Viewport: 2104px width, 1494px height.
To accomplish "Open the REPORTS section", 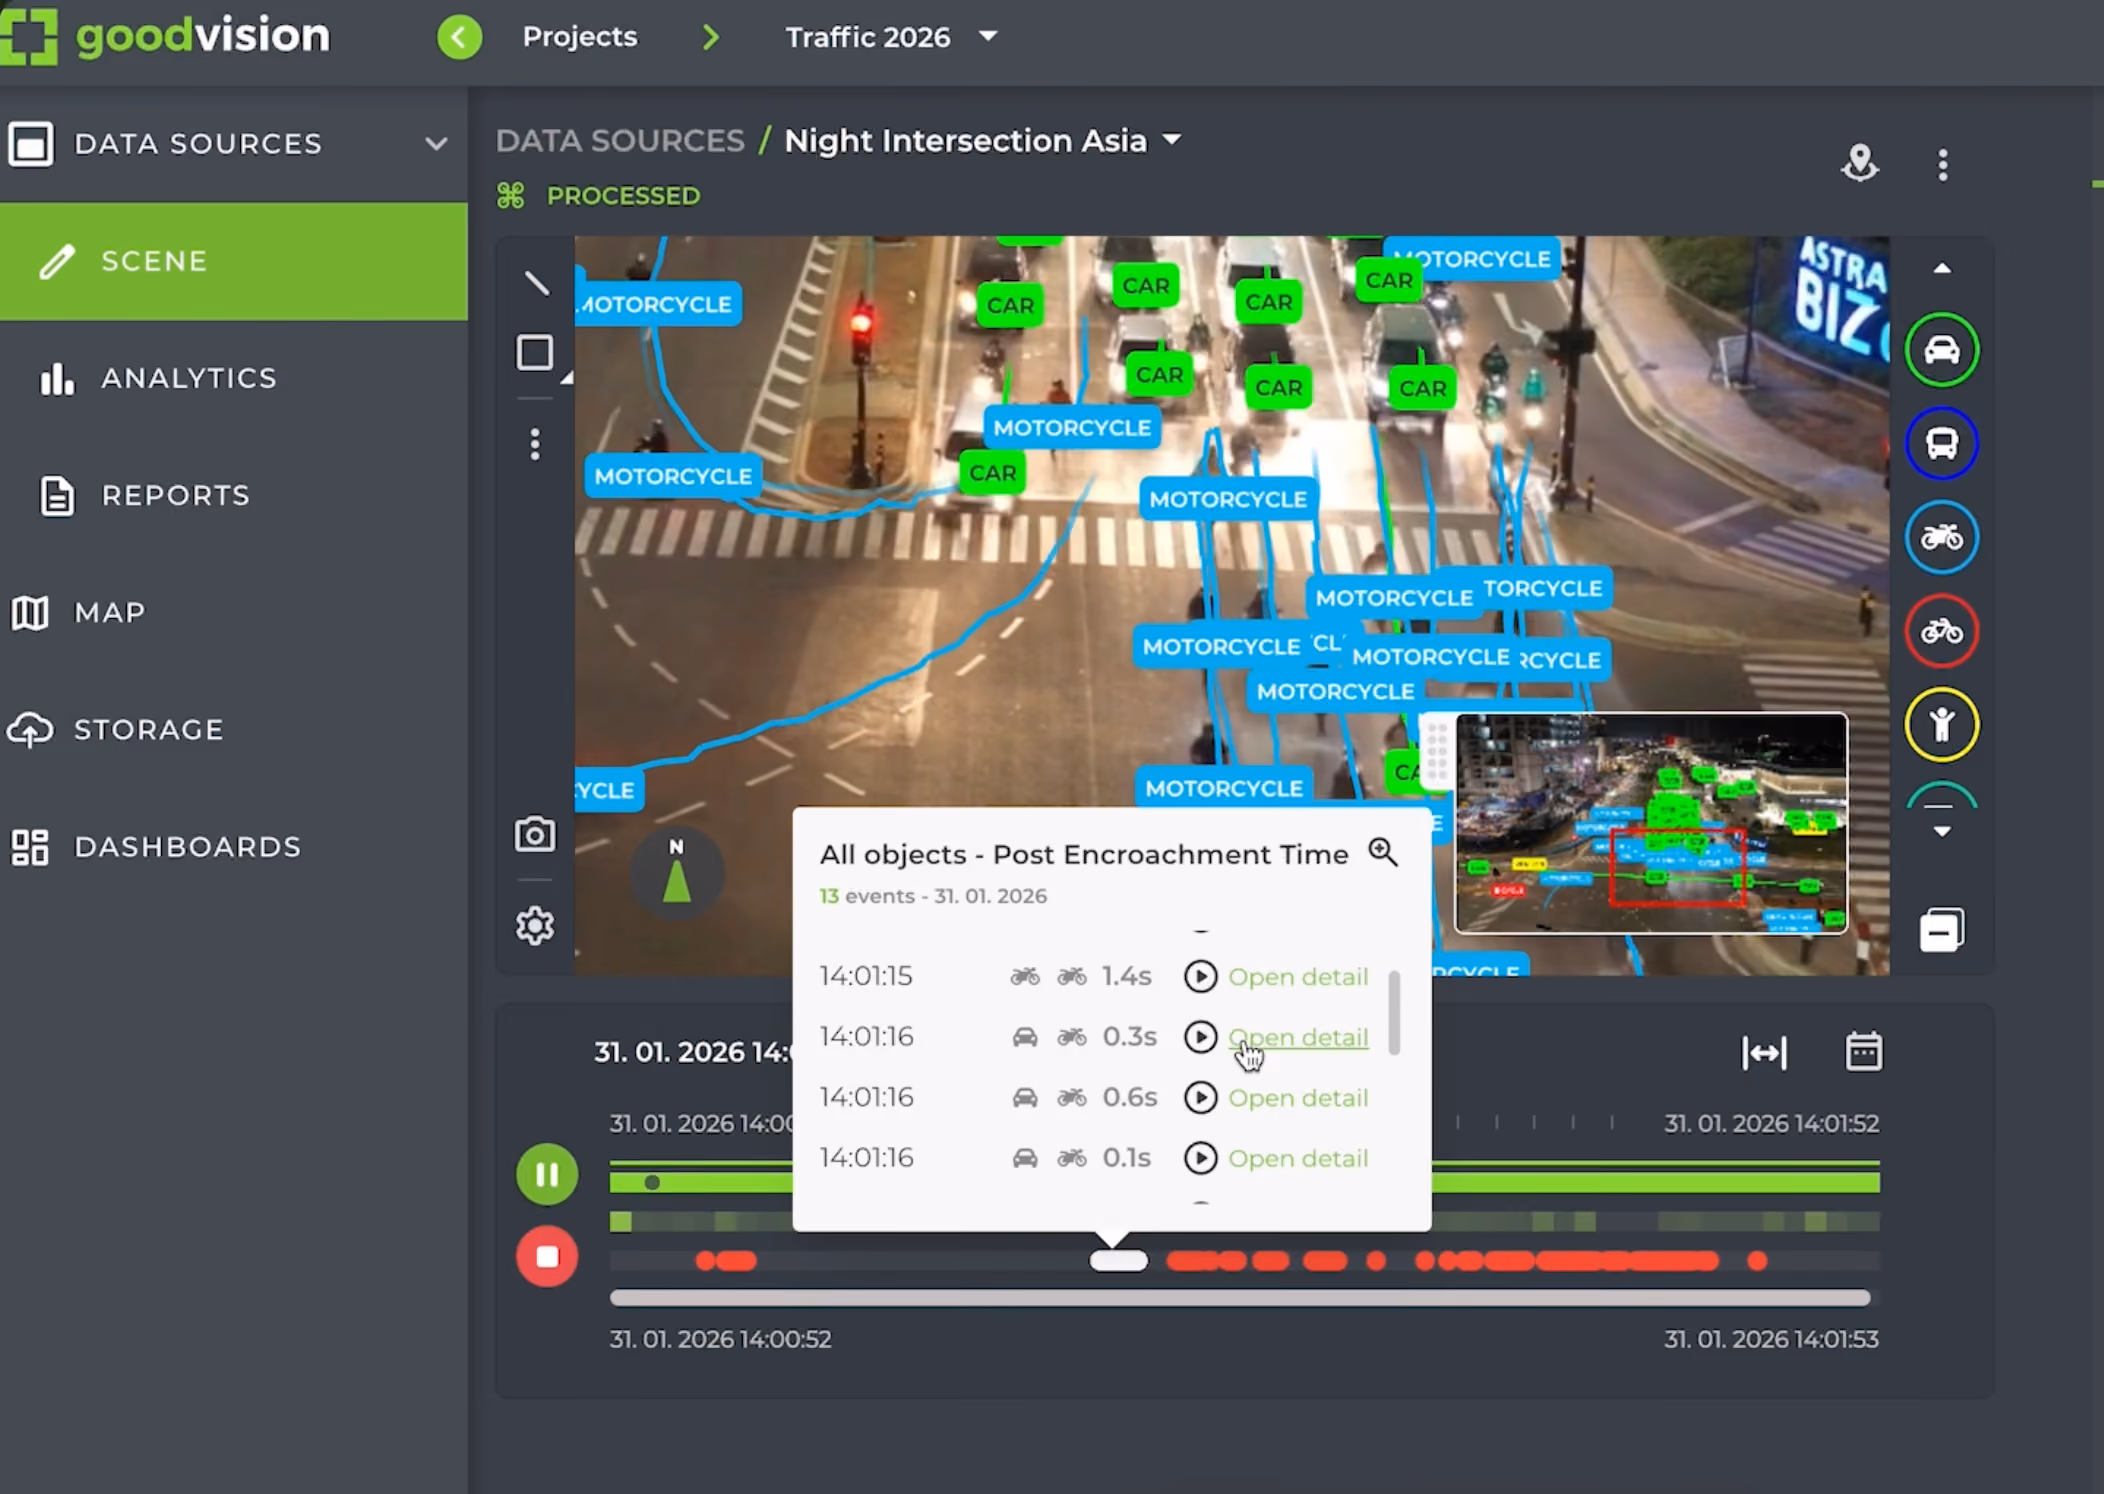I will 234,495.
